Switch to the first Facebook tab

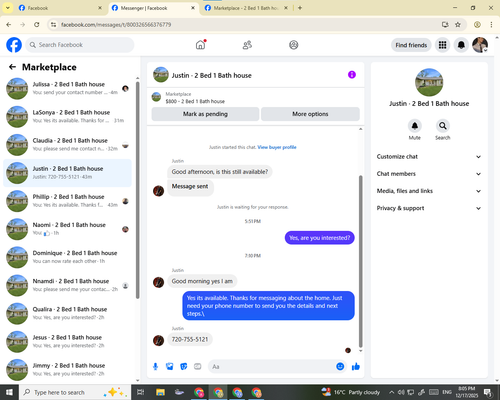pos(60,8)
